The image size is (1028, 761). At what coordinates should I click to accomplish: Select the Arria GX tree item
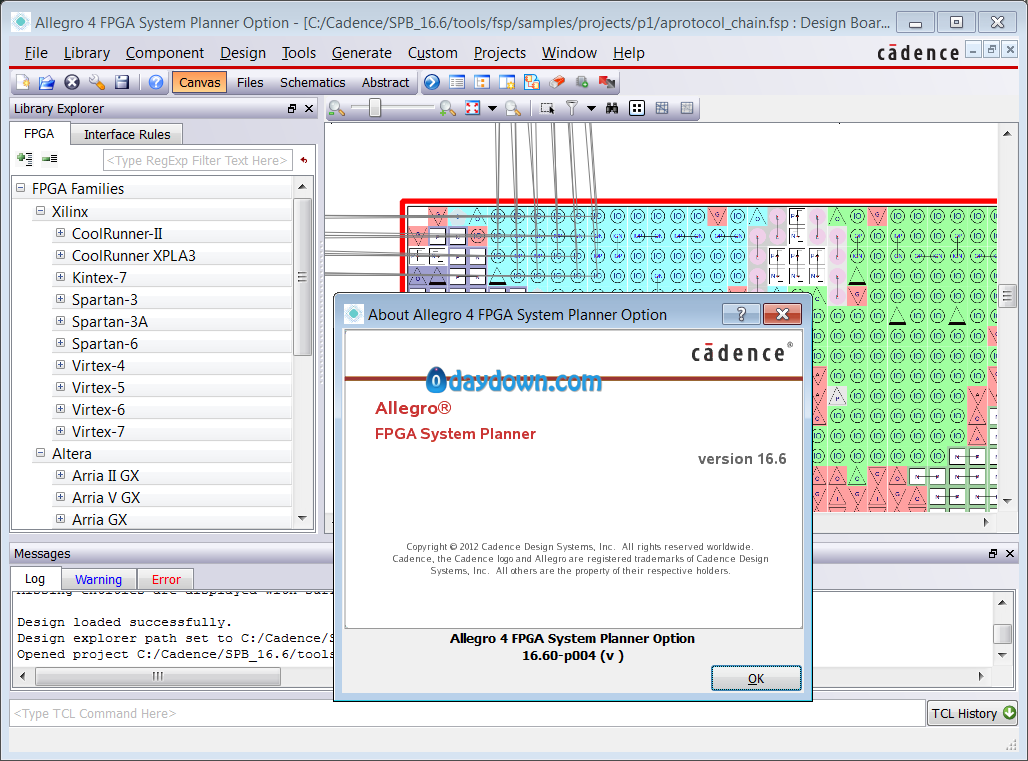(99, 519)
